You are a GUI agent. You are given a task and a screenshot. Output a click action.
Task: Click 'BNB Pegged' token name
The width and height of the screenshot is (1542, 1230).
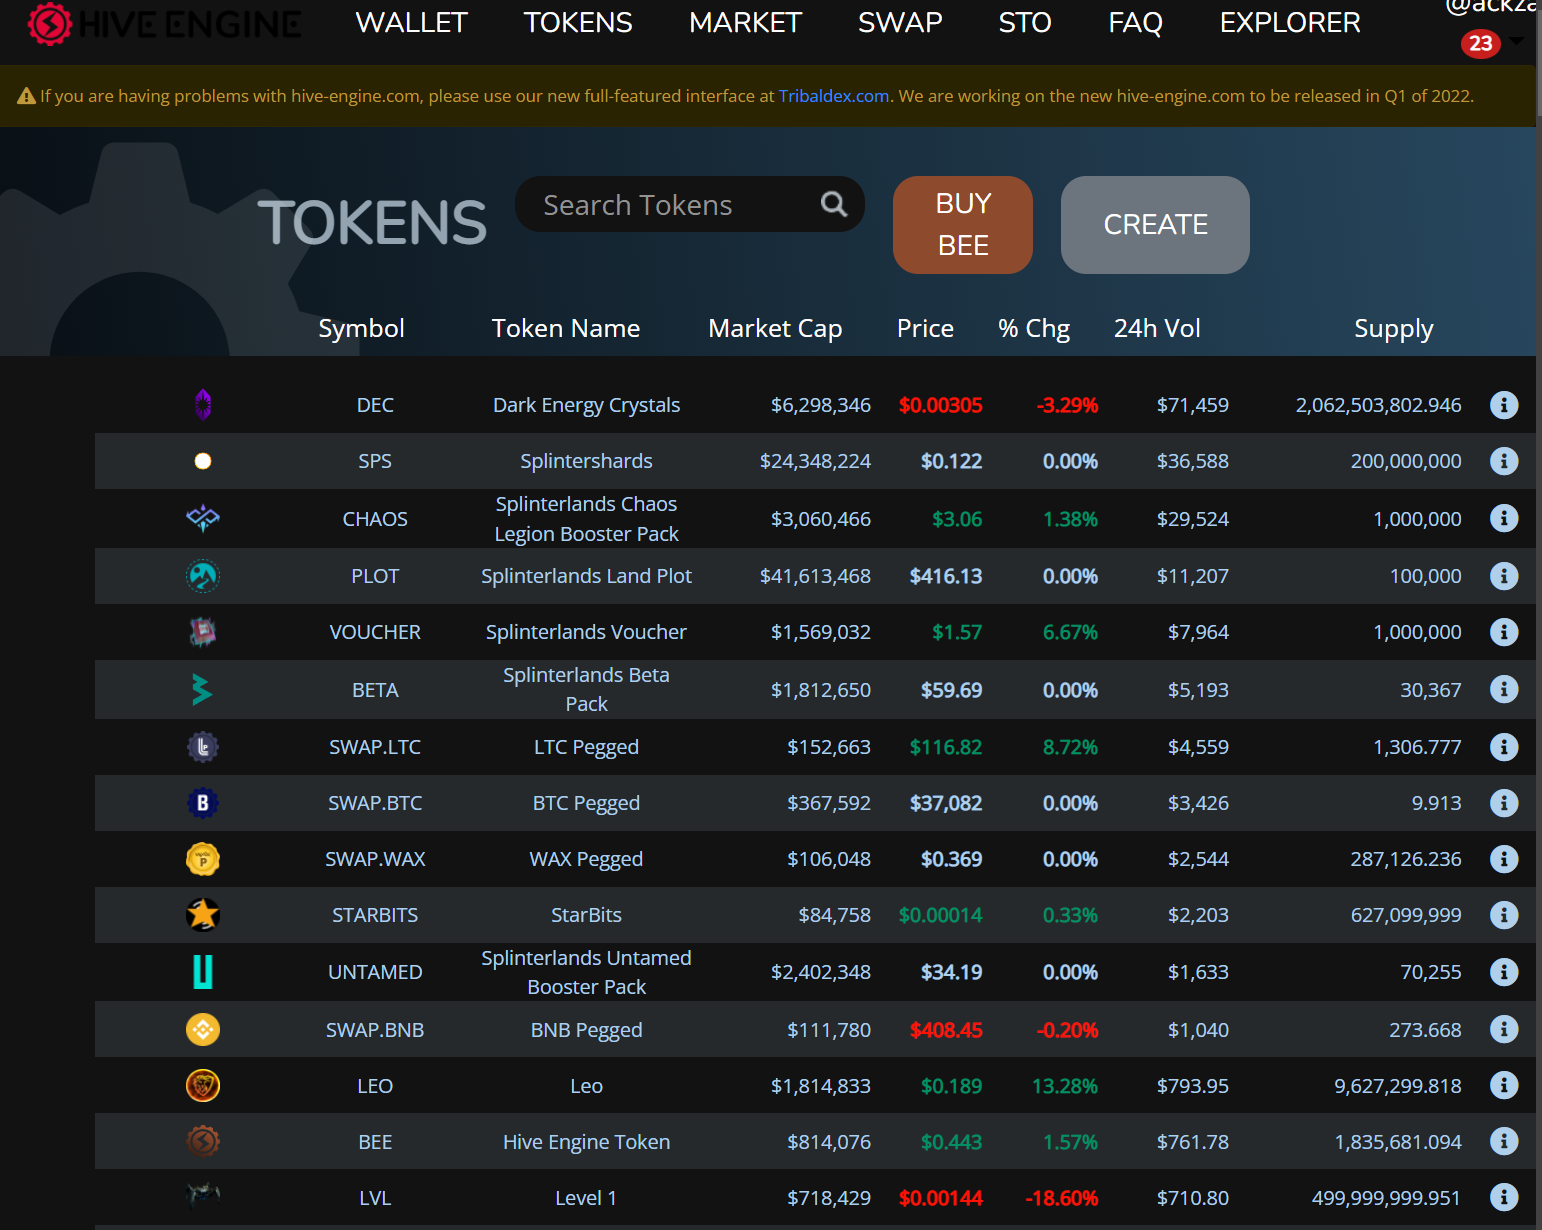point(586,1029)
